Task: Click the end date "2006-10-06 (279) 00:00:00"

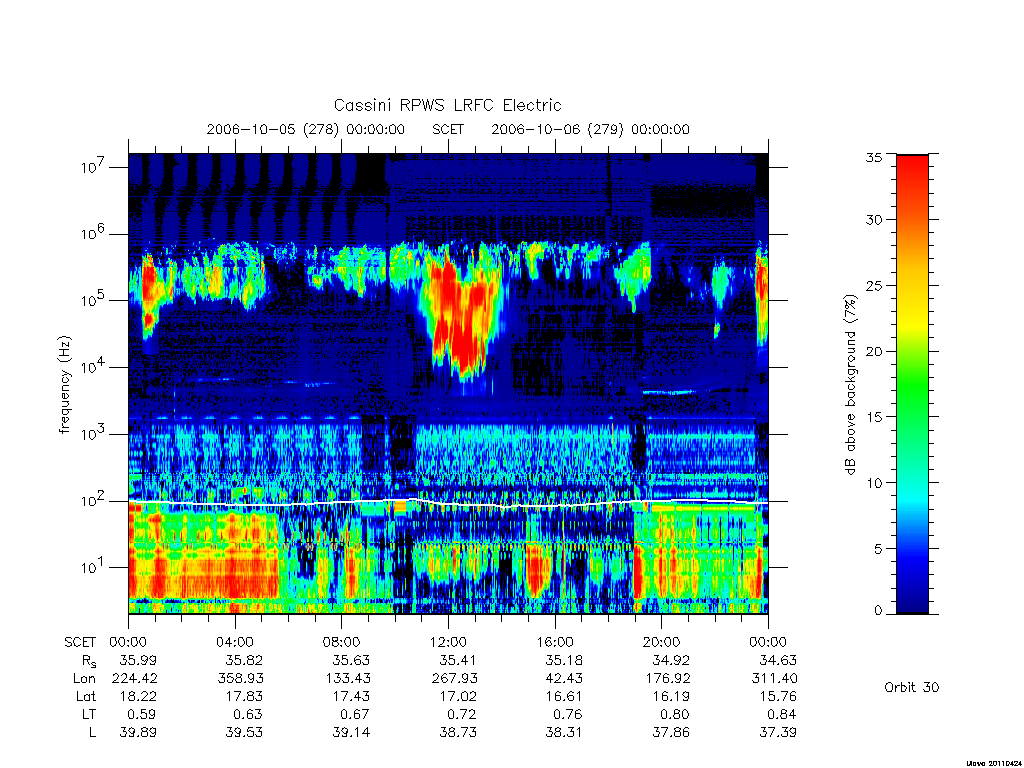Action: coord(590,129)
